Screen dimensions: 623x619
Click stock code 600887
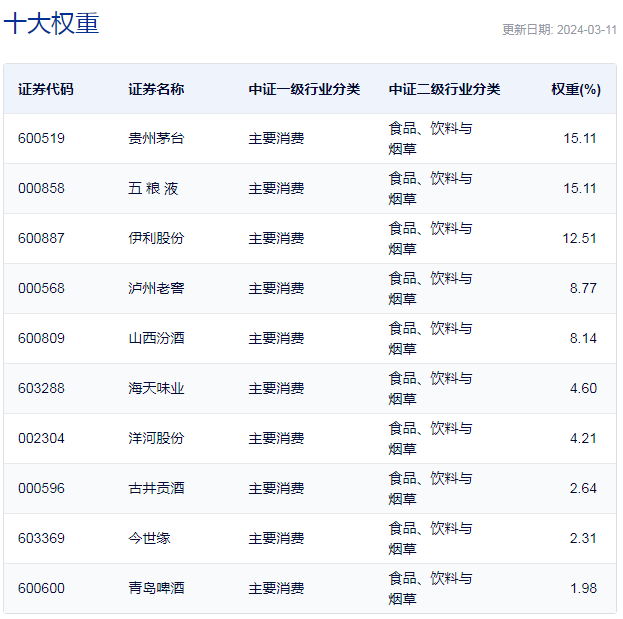[x=41, y=238]
